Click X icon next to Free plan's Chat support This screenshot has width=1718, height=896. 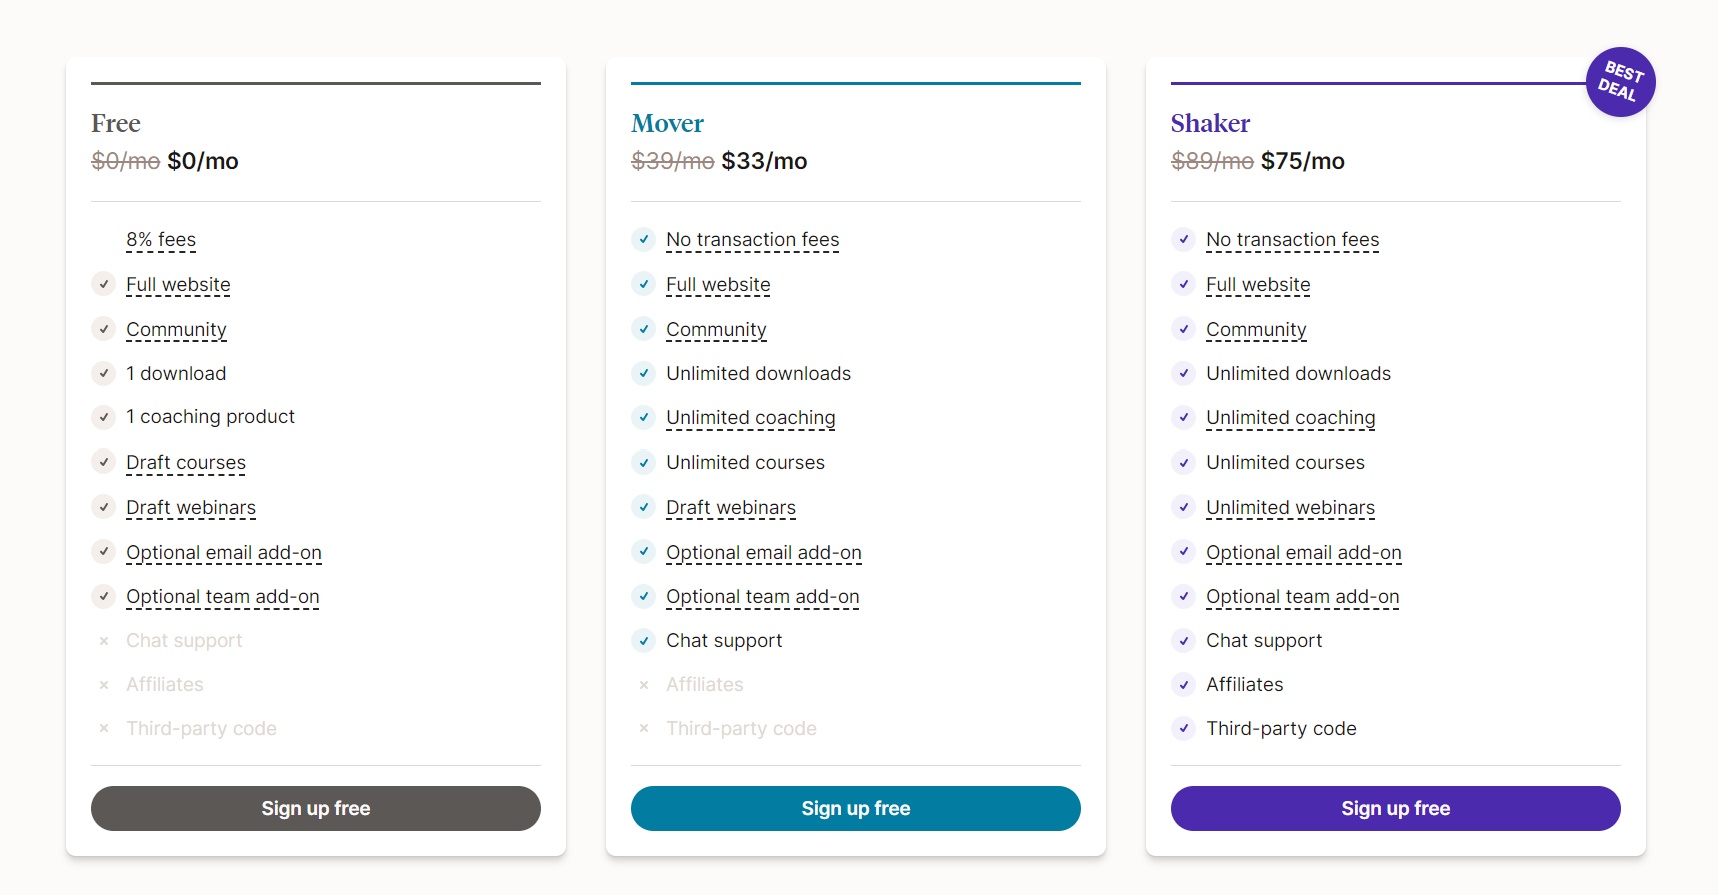(104, 641)
